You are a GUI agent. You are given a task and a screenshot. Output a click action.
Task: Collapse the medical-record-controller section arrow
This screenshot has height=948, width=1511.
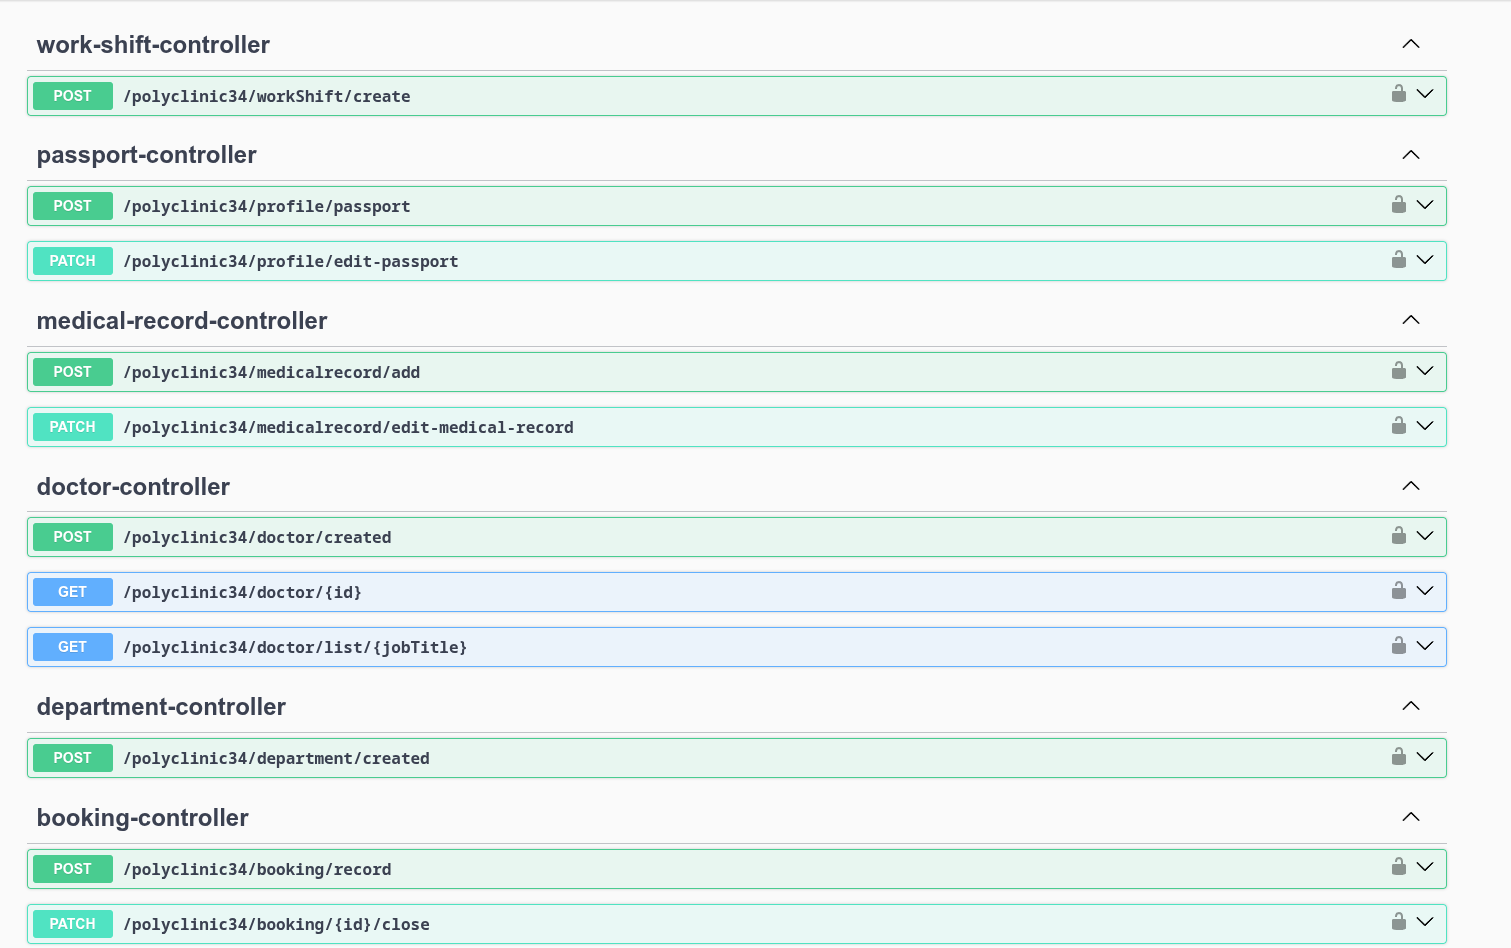click(x=1411, y=320)
